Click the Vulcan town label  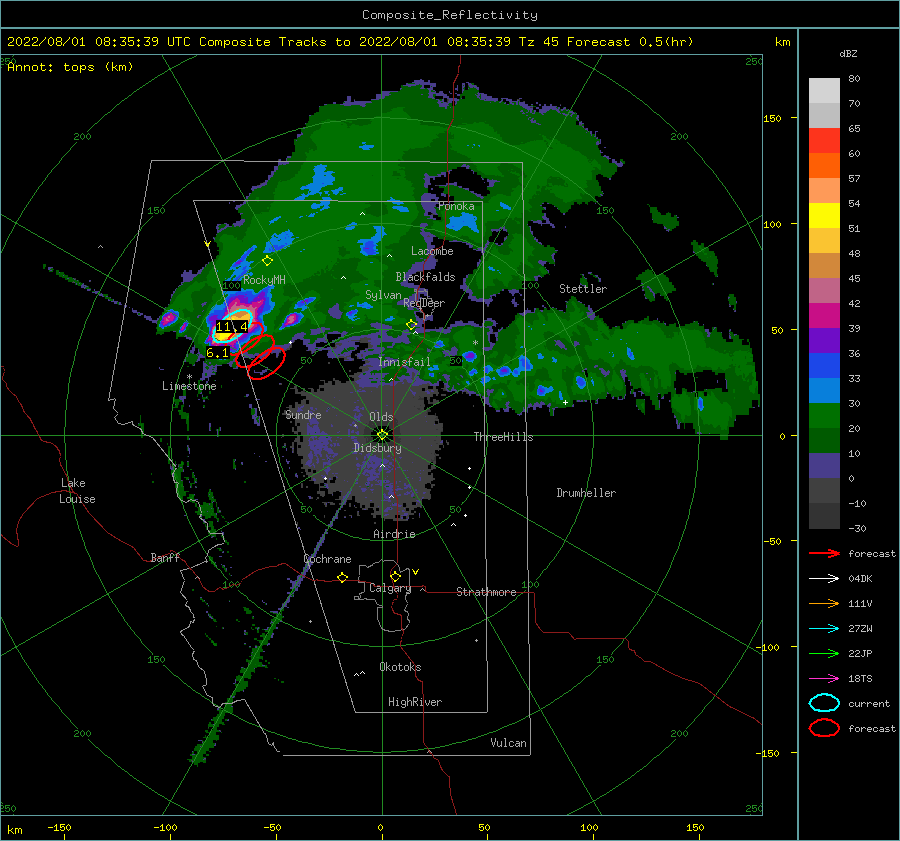pyautogui.click(x=508, y=743)
